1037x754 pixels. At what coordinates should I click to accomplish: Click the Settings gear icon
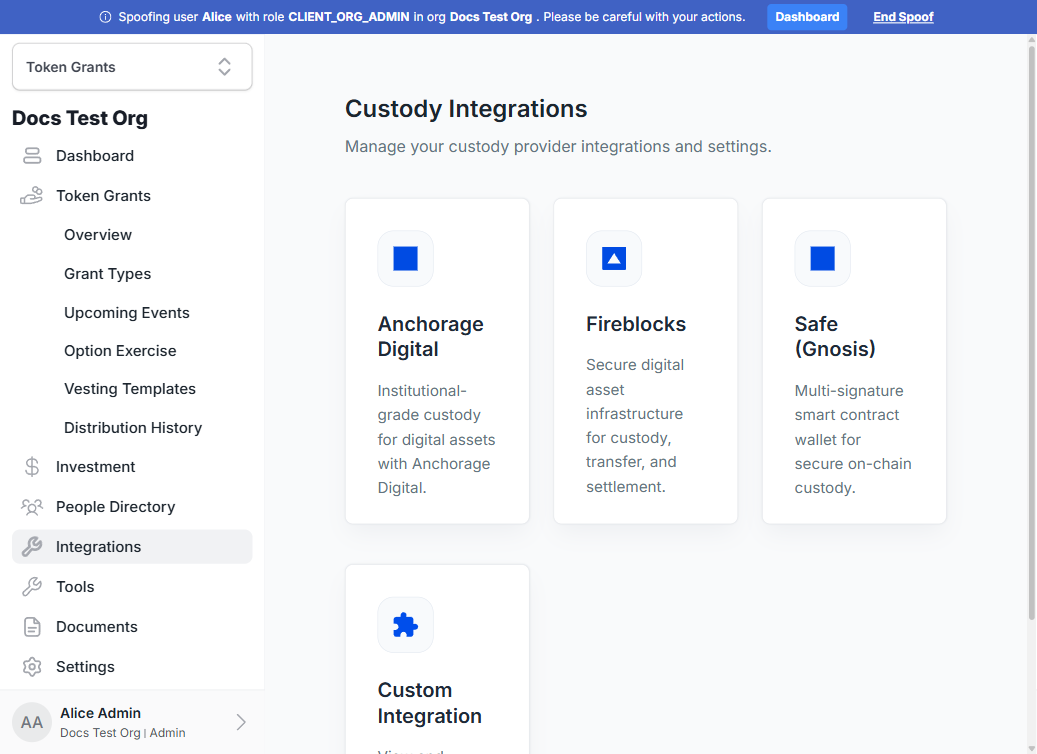tap(32, 667)
